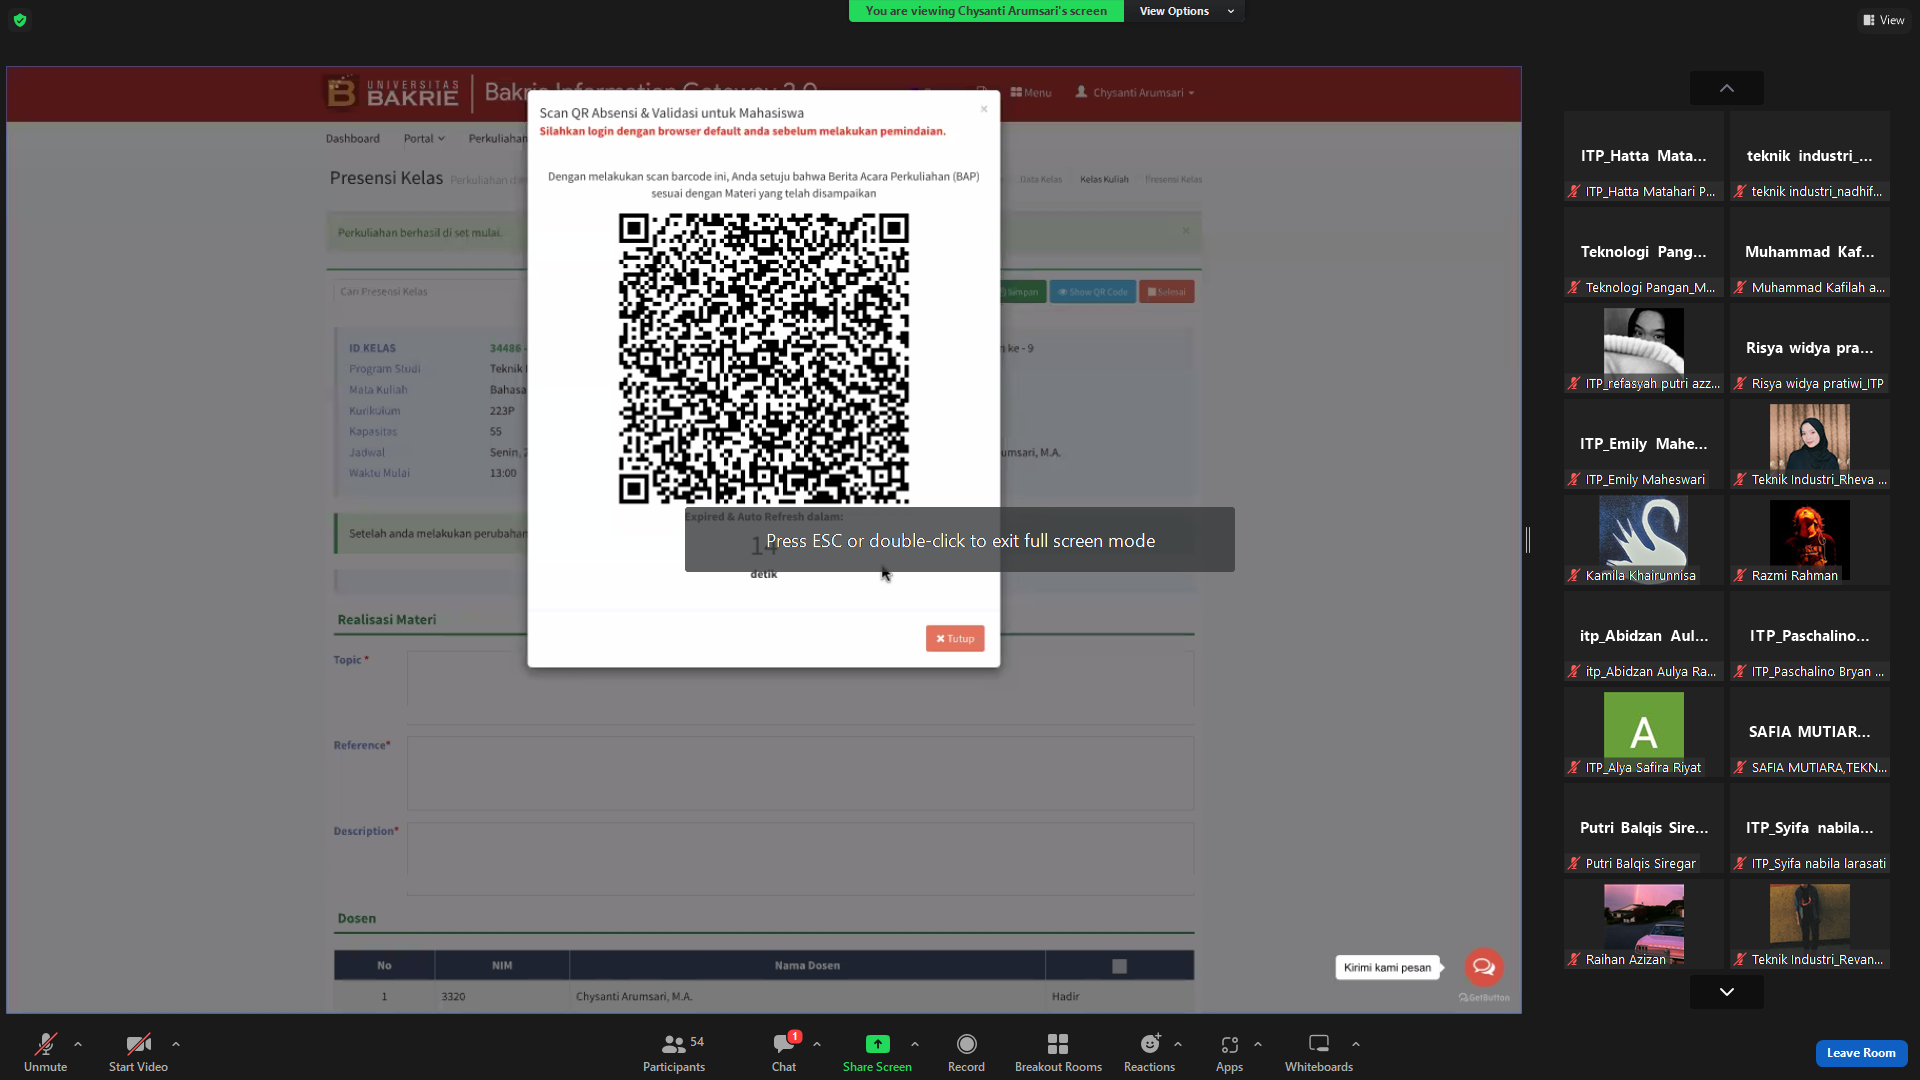The width and height of the screenshot is (1920, 1080).
Task: Expand share screen options arrow
Action: point(915,1044)
